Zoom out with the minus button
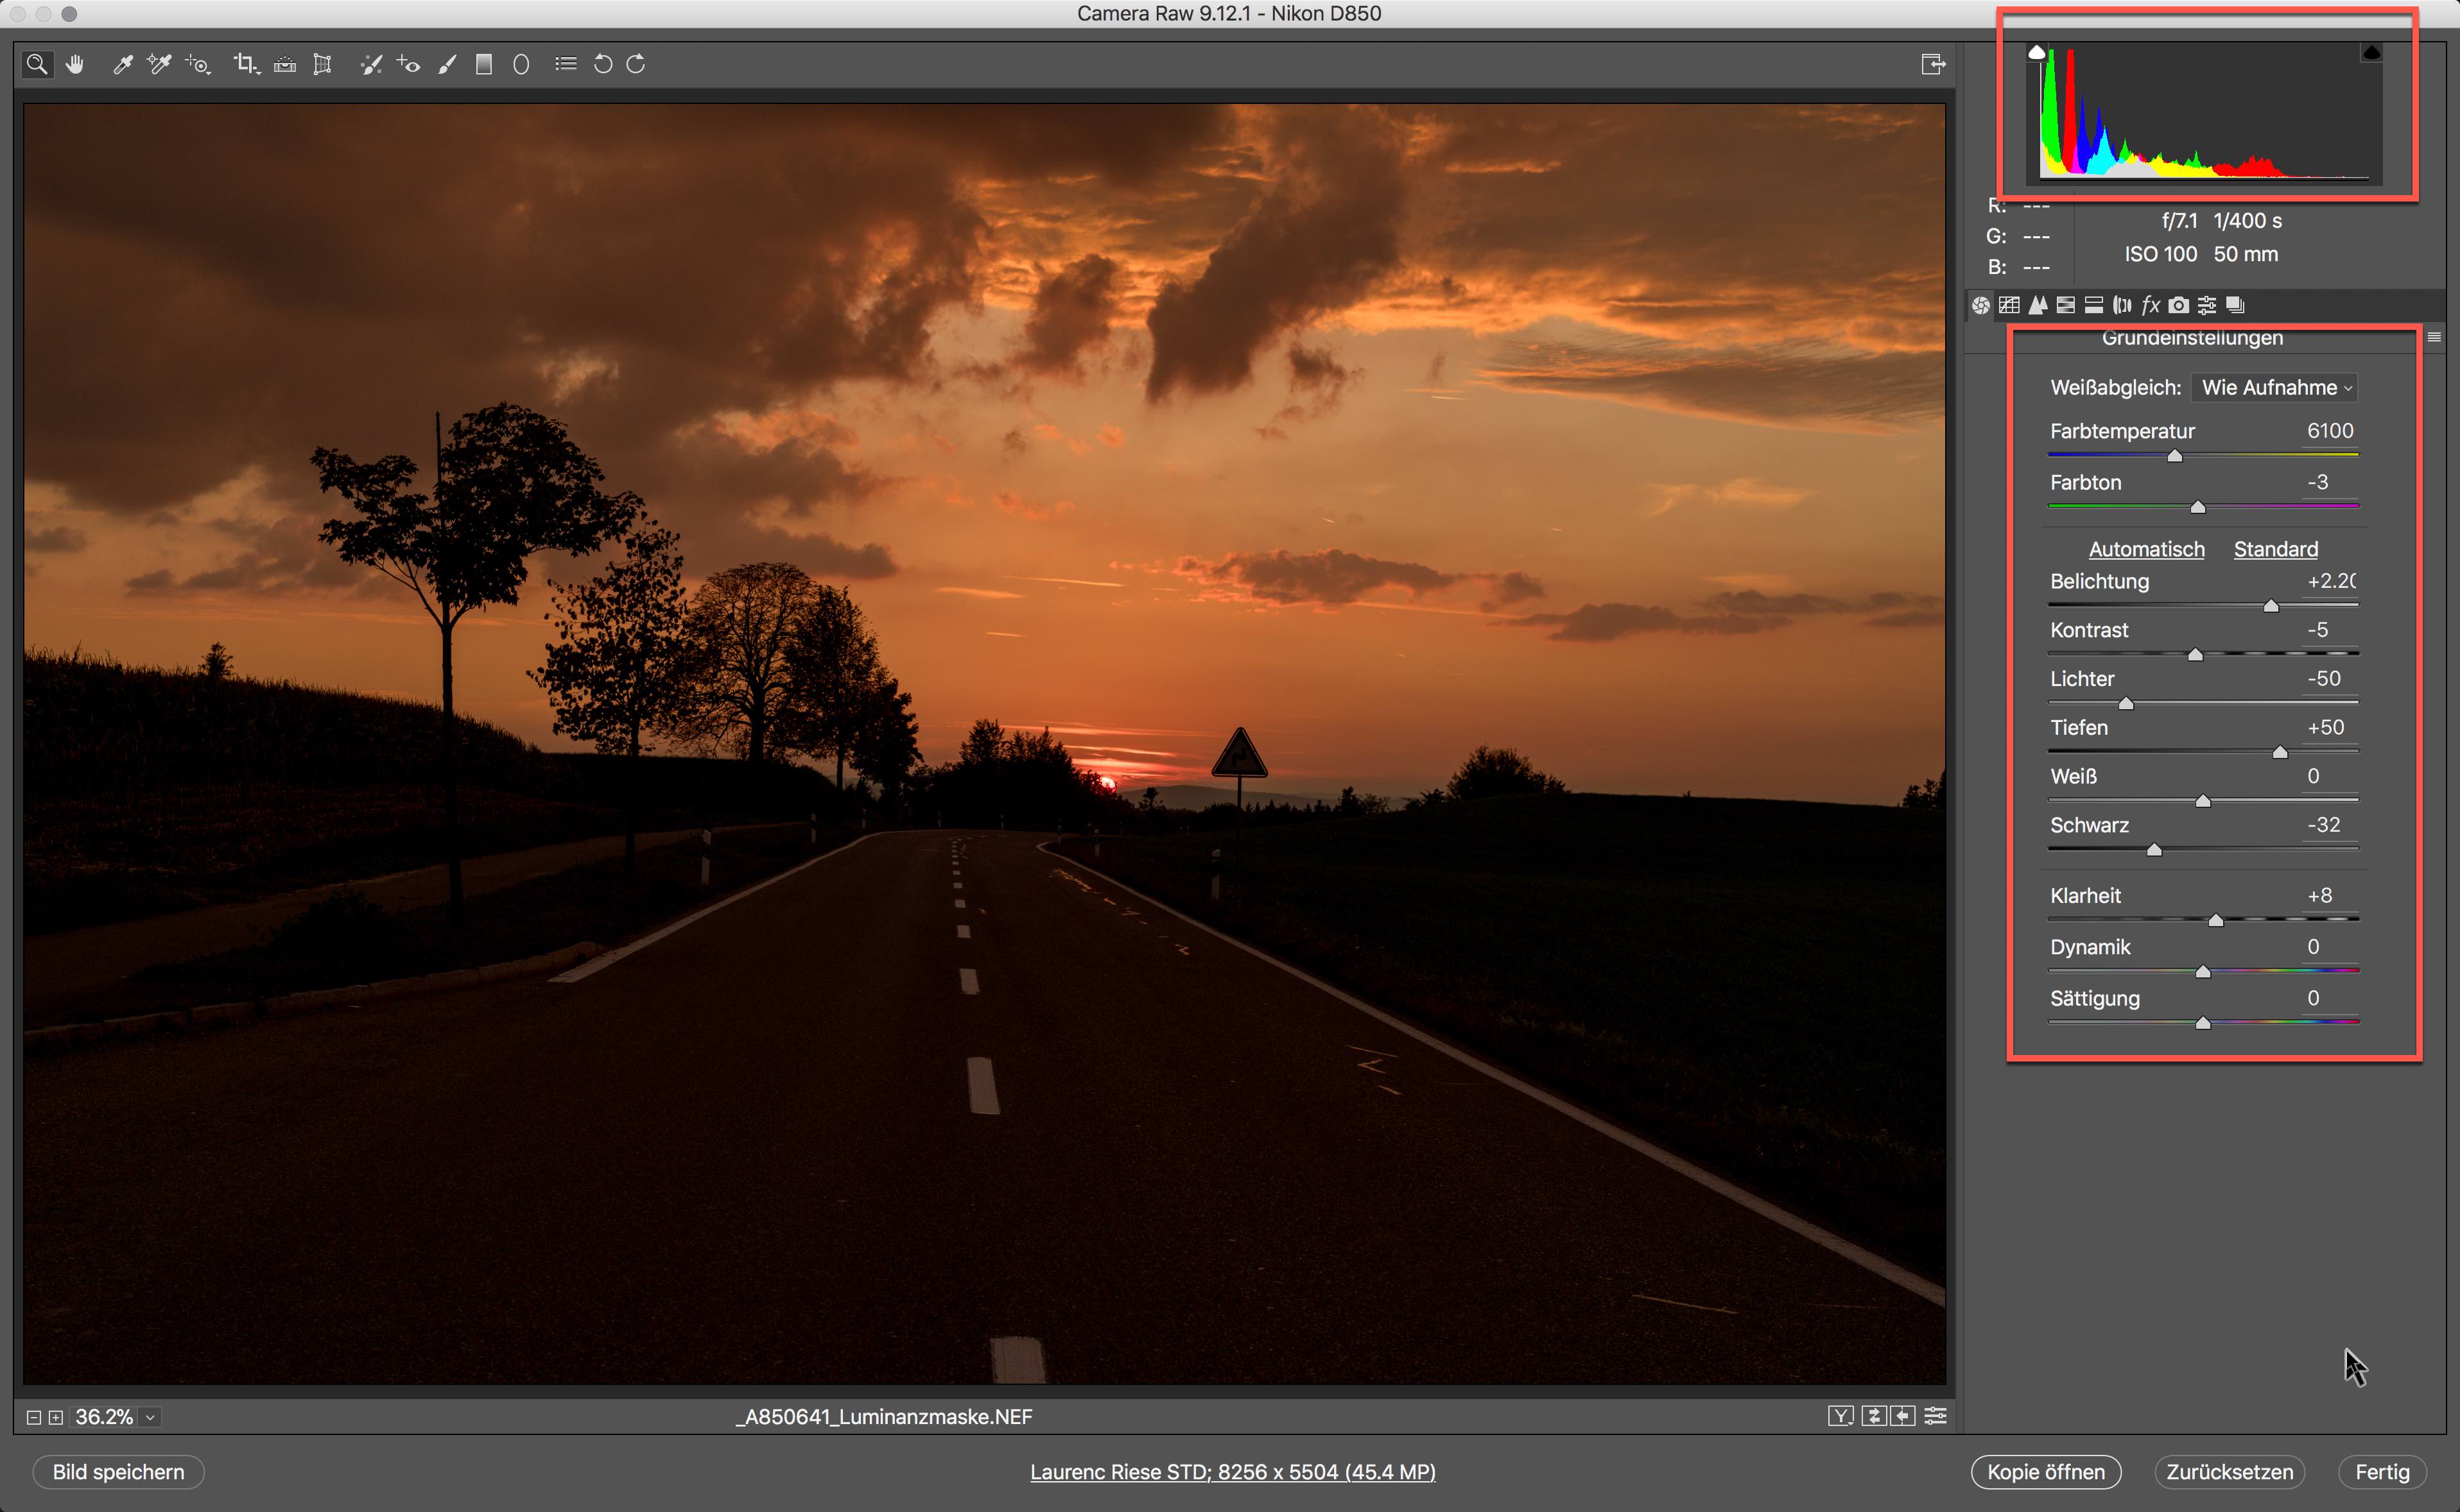Viewport: 2460px width, 1512px height. coord(33,1417)
